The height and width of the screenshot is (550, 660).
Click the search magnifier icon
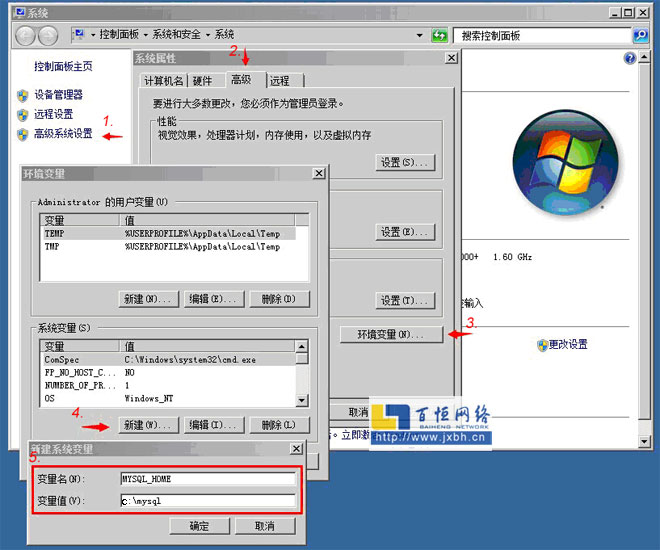click(x=640, y=35)
